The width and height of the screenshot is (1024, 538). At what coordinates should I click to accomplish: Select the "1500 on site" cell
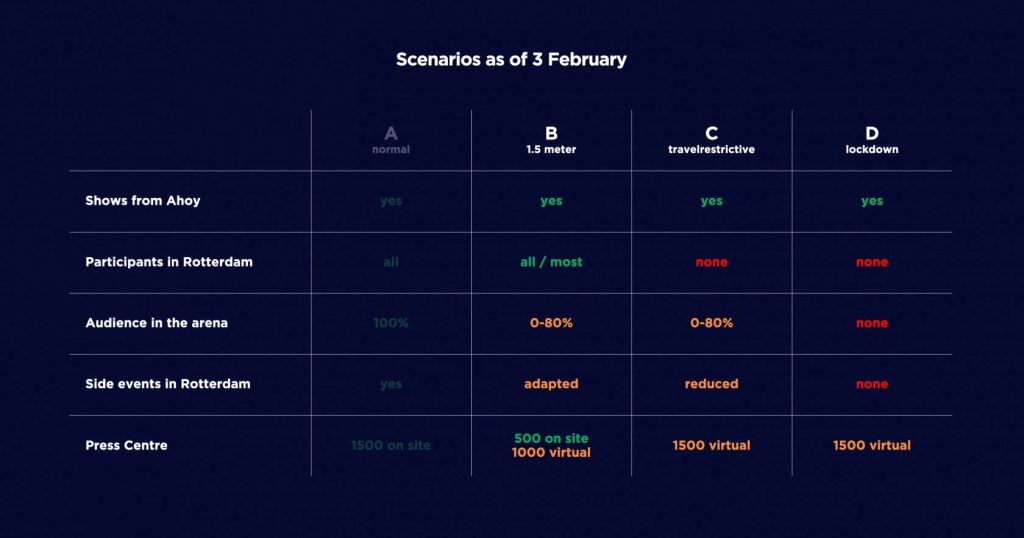(391, 445)
